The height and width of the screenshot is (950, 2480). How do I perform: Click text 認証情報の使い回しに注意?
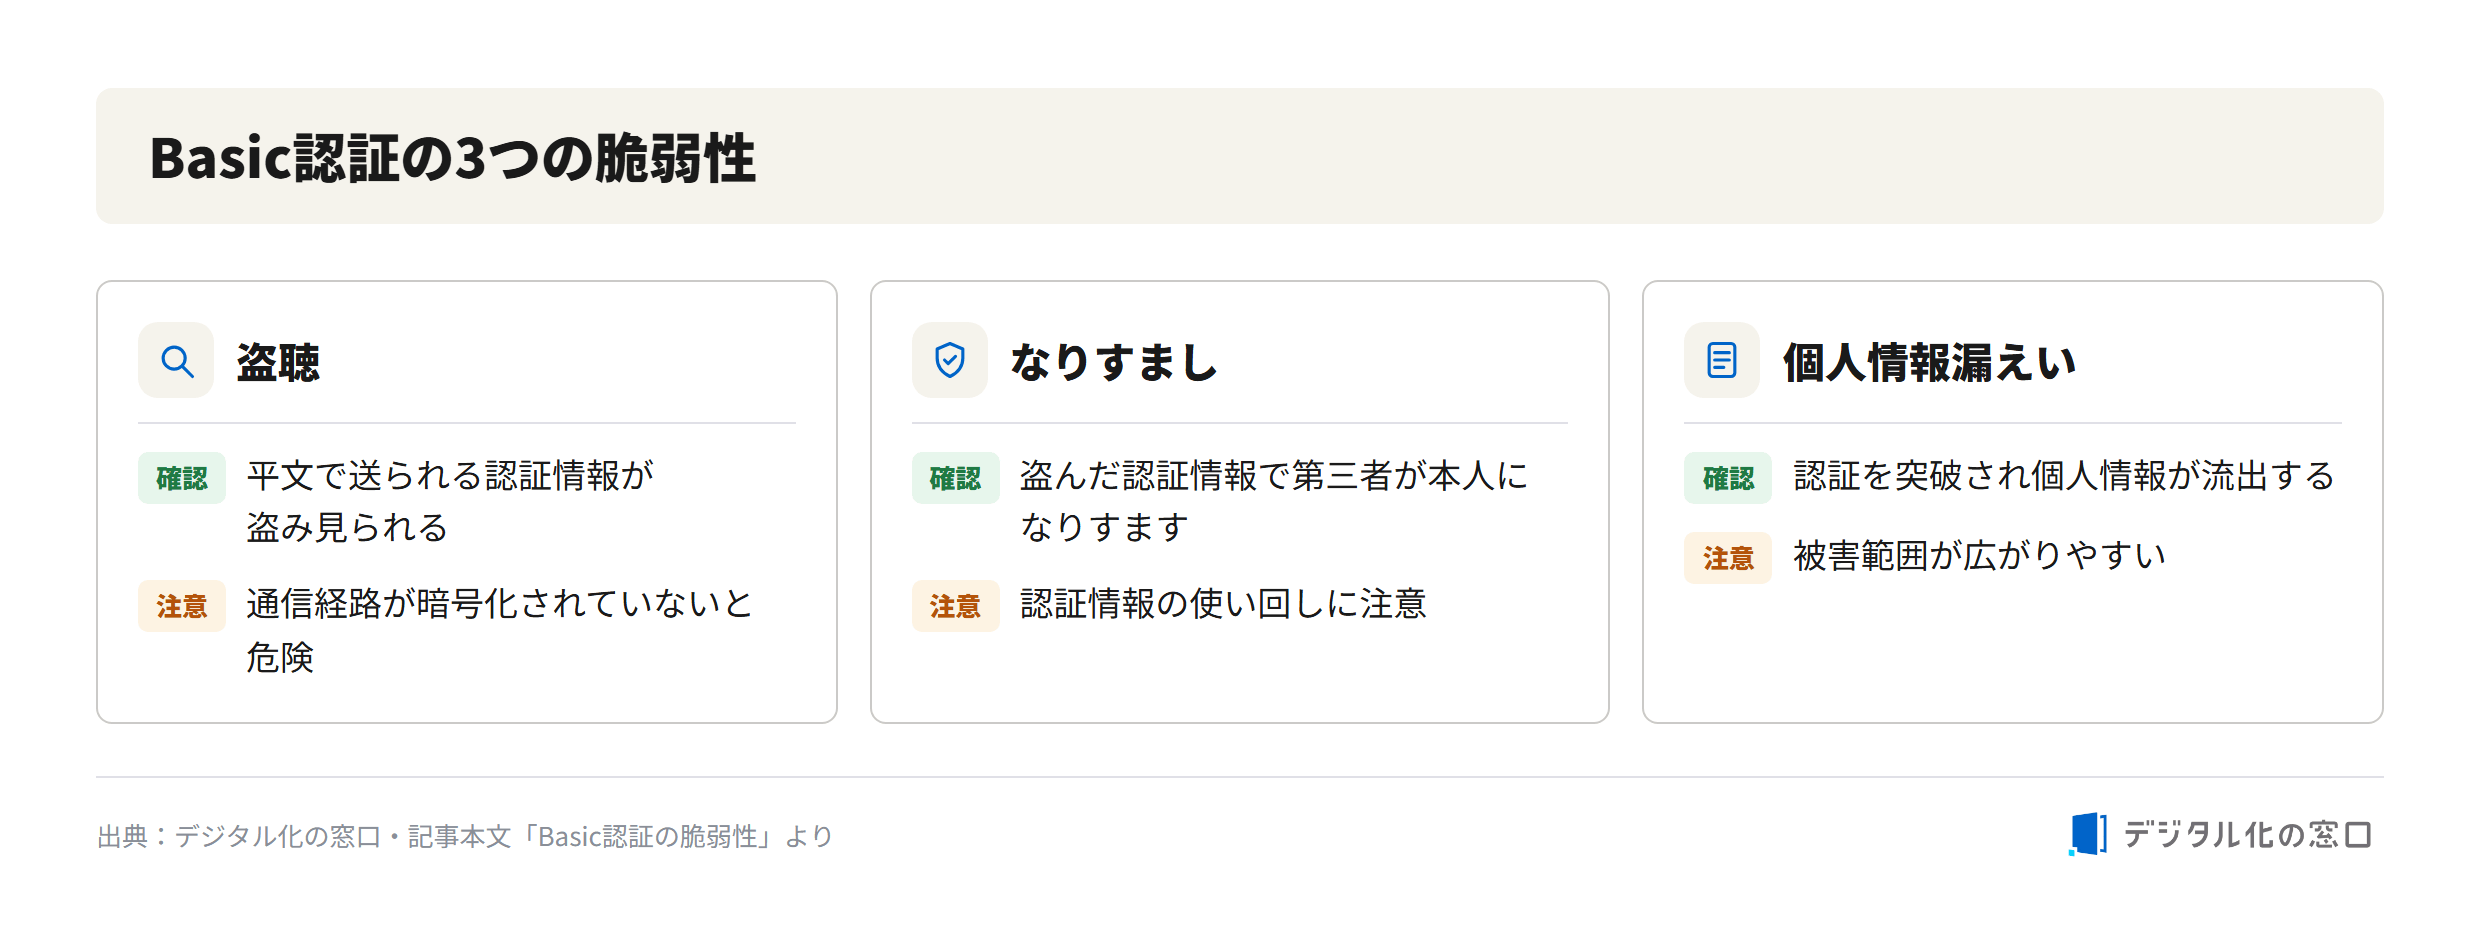(1223, 604)
